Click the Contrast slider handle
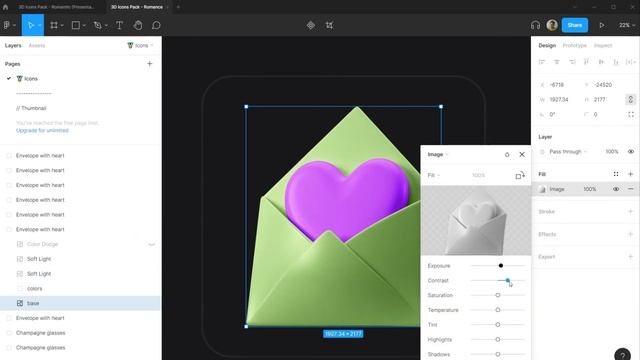 (507, 280)
